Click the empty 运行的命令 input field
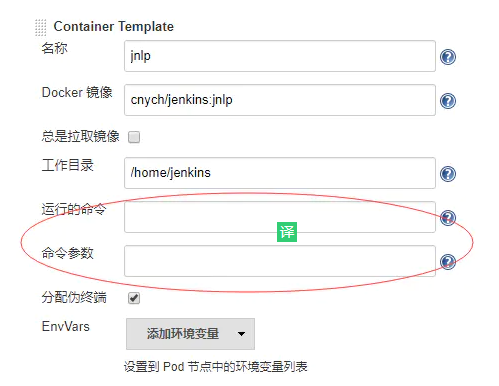The image size is (499, 386). coord(280,217)
